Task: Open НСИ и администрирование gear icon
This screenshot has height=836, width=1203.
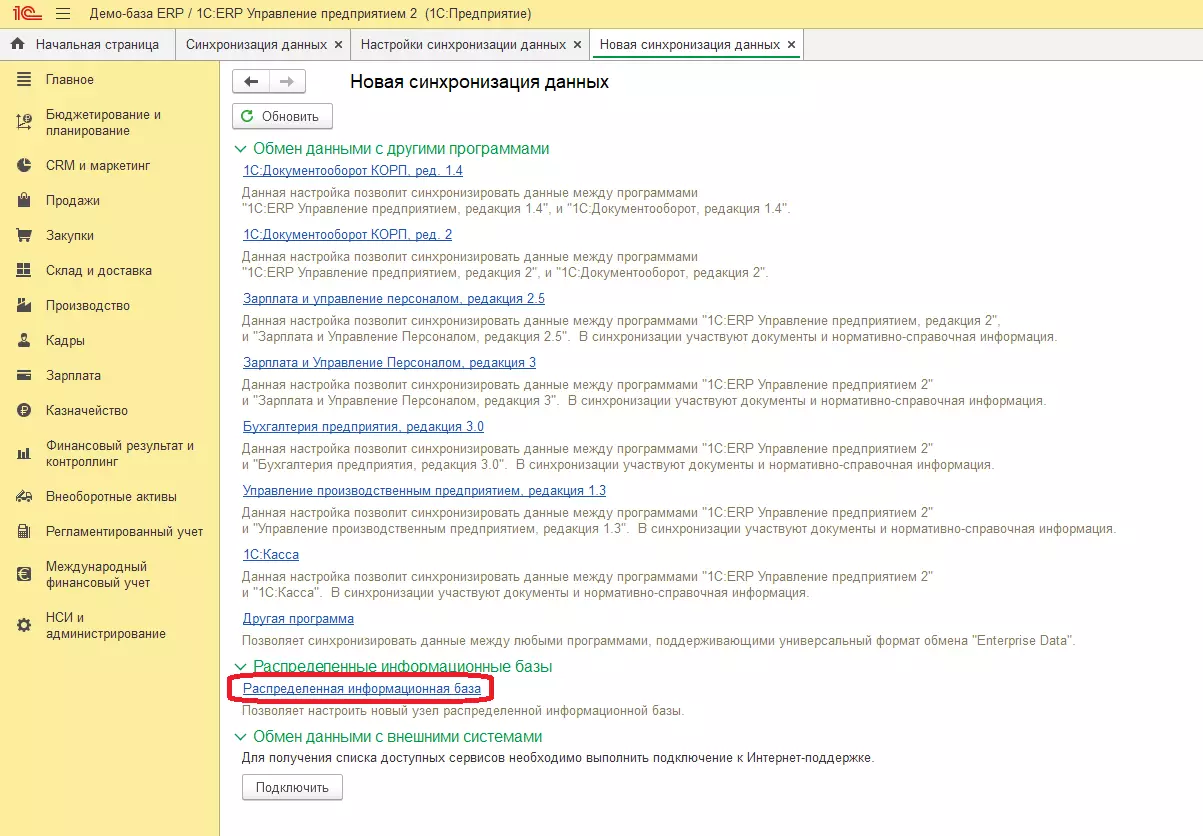Action: [x=24, y=625]
